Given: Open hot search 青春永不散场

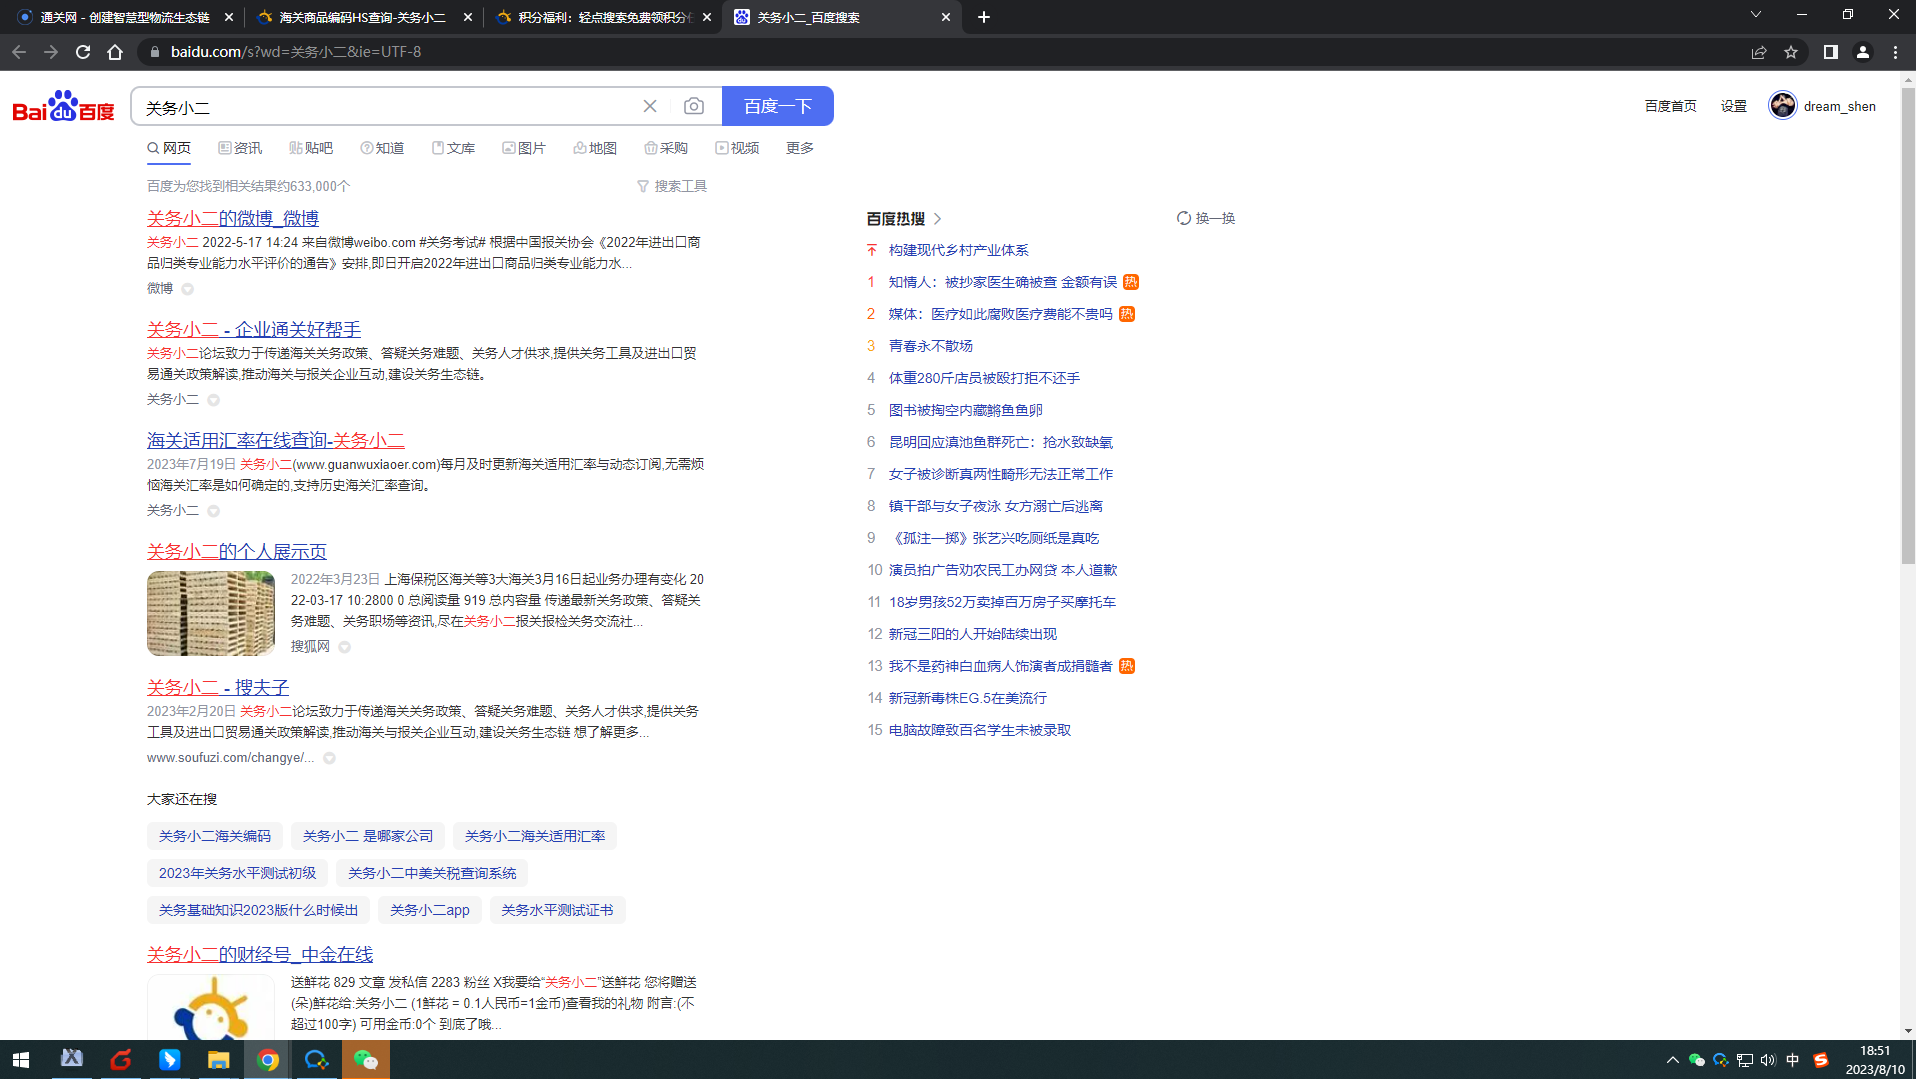Looking at the screenshot, I should point(930,346).
